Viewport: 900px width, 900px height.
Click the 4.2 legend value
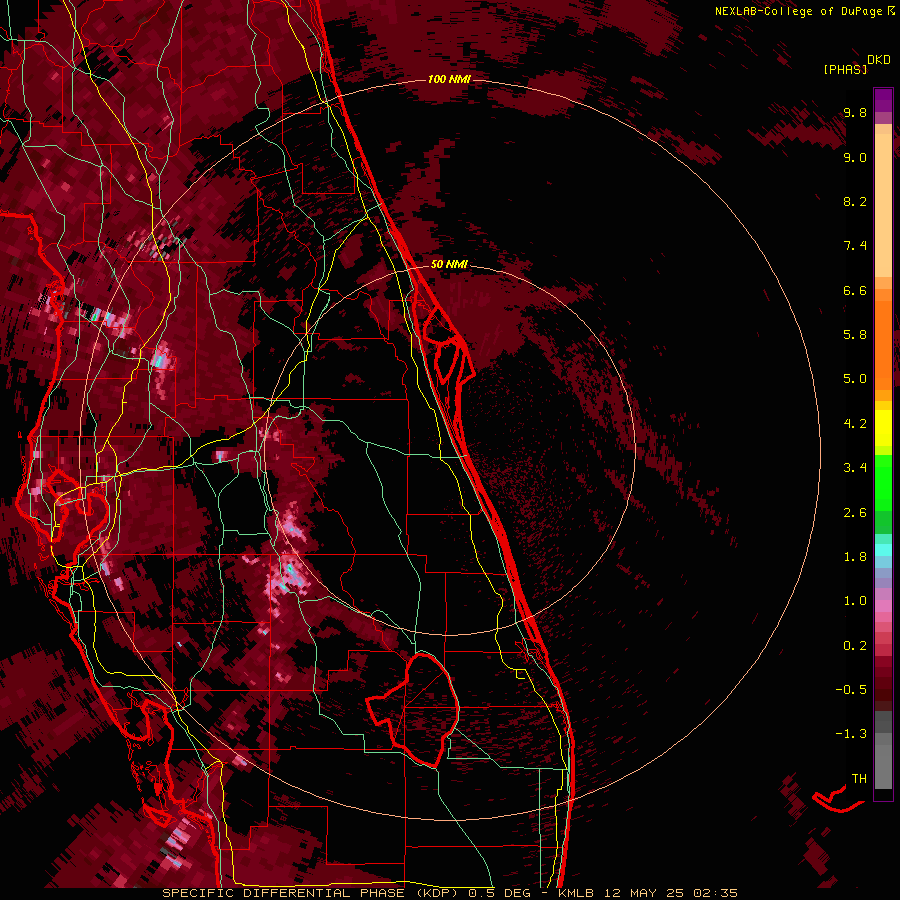coord(855,424)
